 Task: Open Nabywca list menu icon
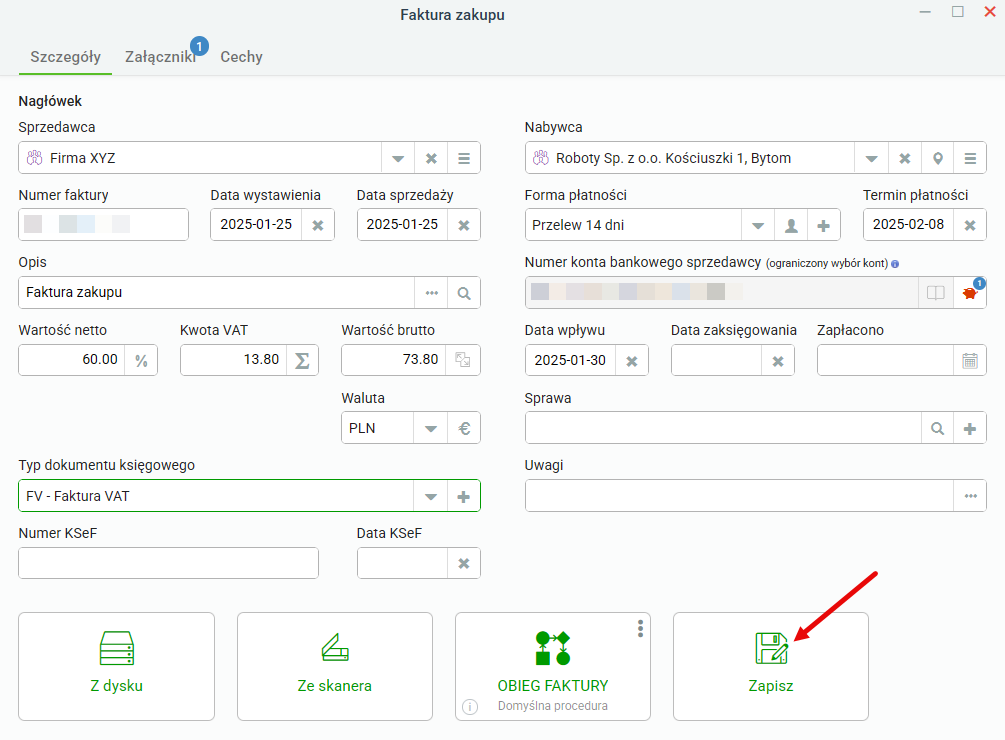(970, 158)
